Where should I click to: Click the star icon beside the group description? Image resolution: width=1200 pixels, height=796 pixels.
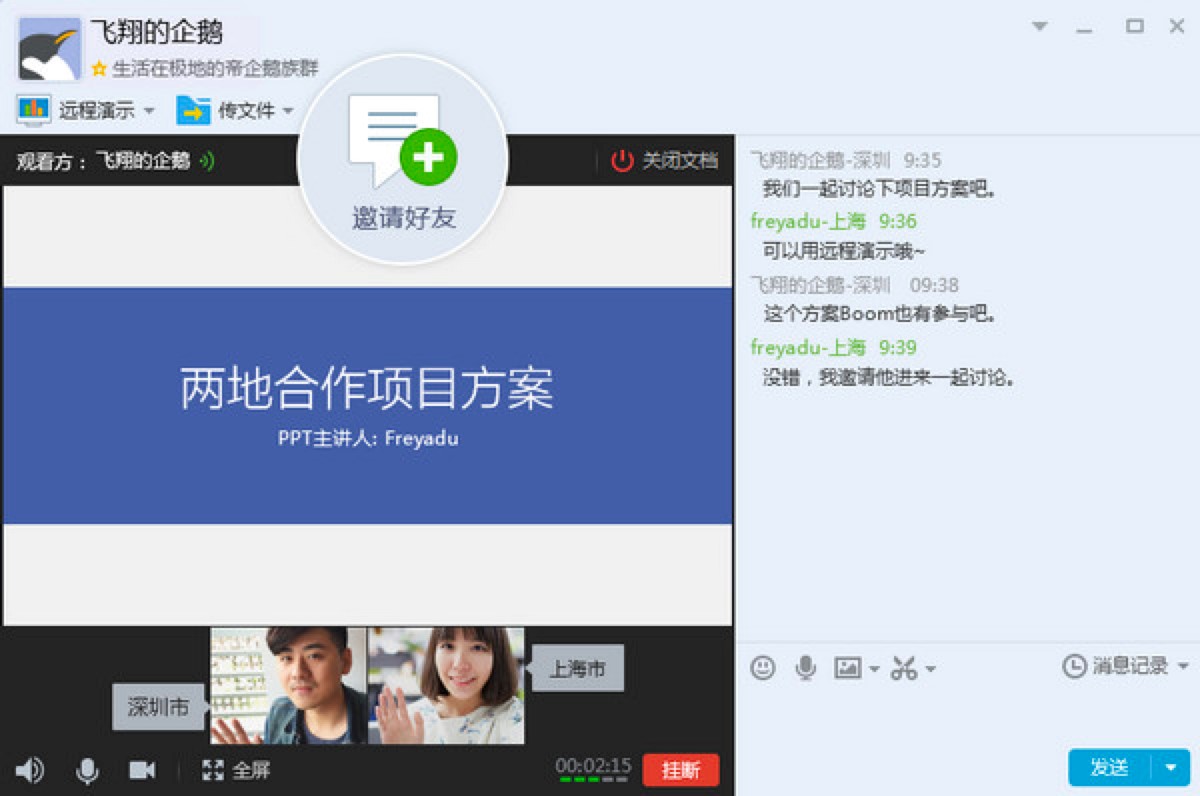coord(97,68)
